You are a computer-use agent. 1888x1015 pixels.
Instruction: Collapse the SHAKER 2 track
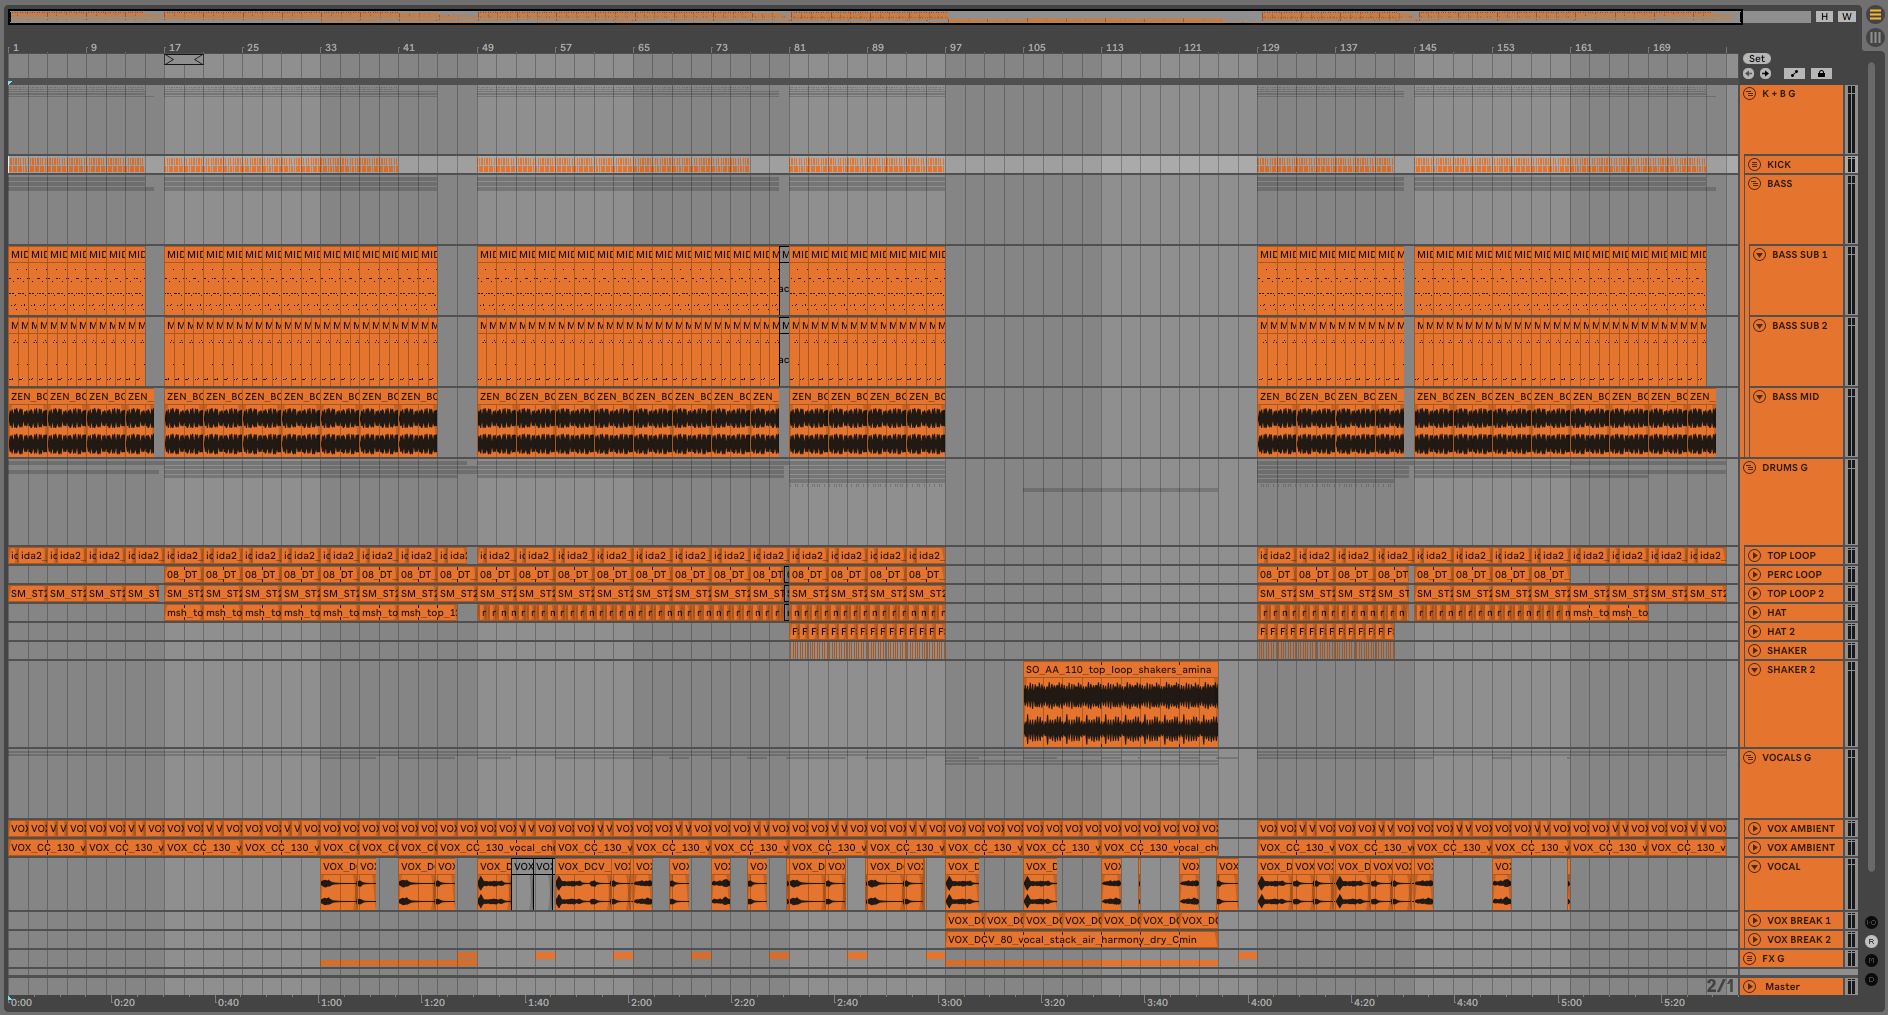pyautogui.click(x=1754, y=670)
